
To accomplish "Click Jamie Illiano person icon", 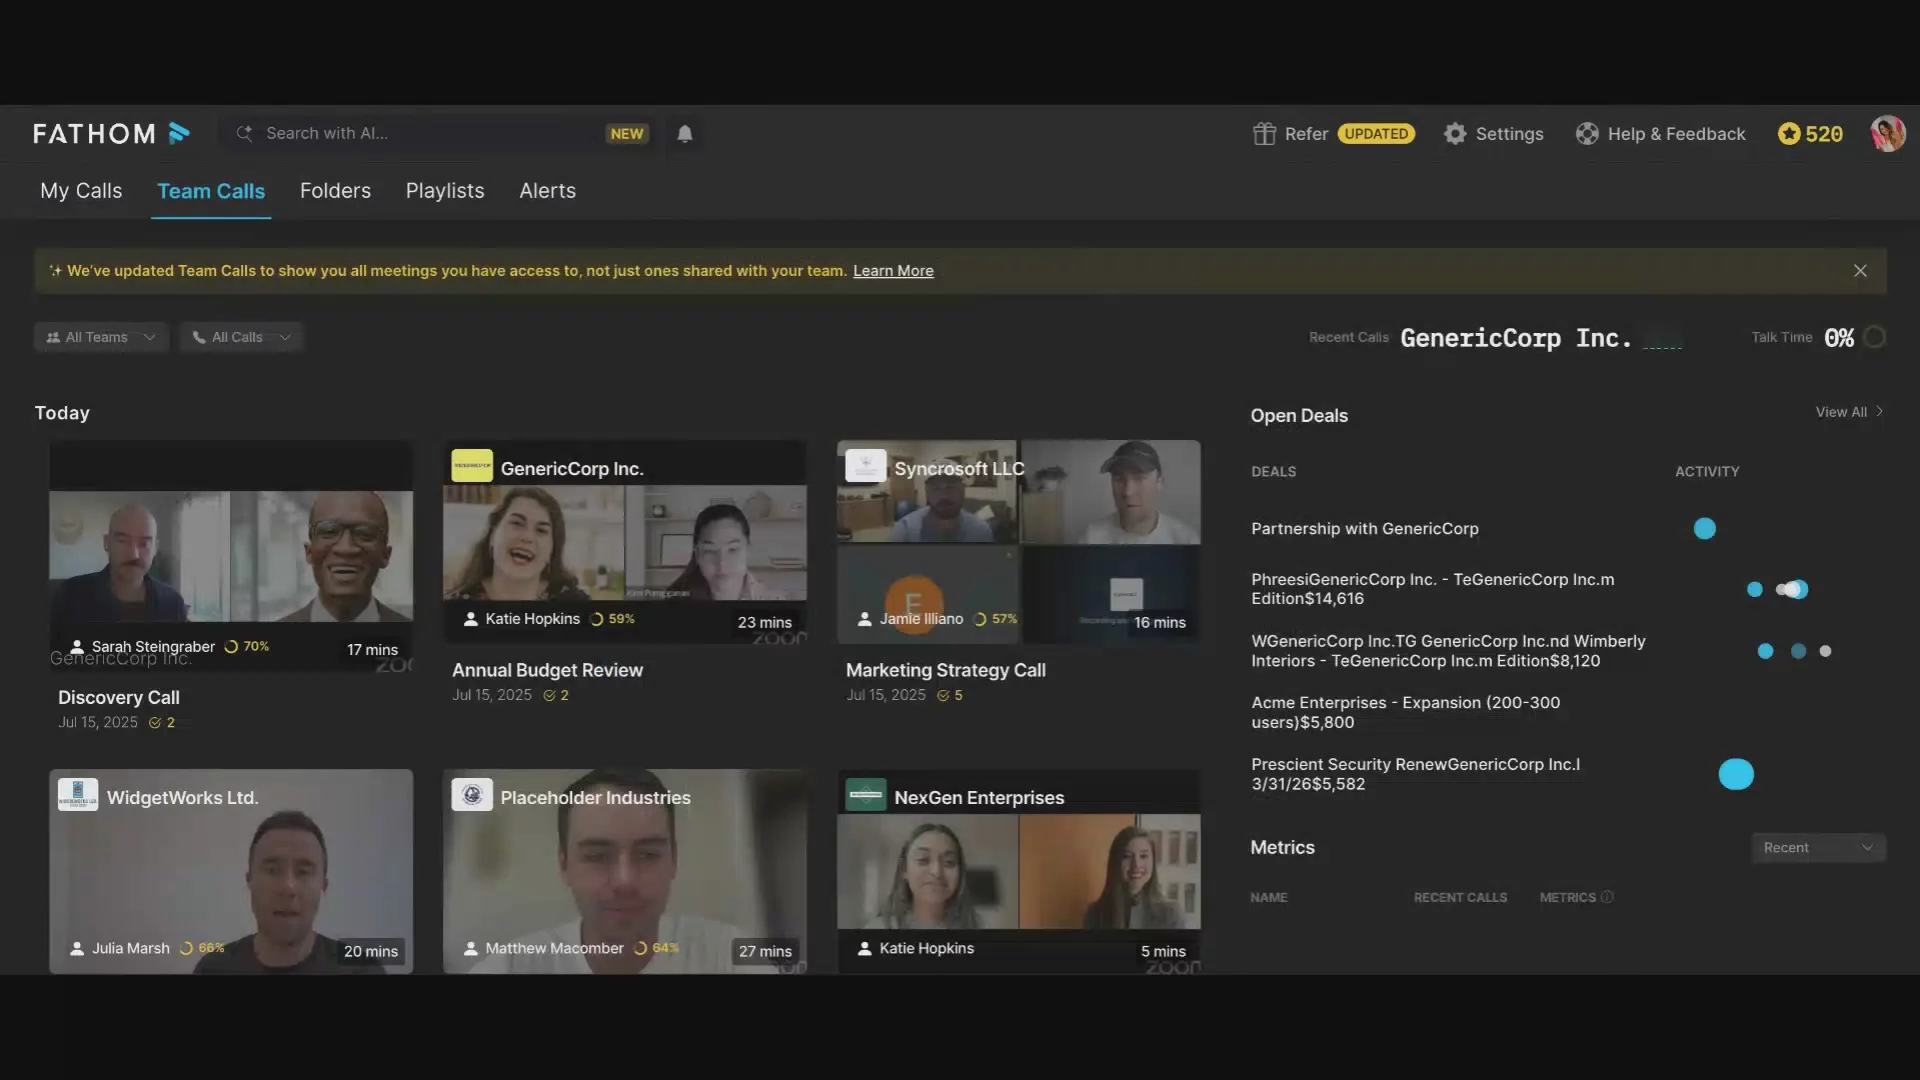I will point(865,620).
